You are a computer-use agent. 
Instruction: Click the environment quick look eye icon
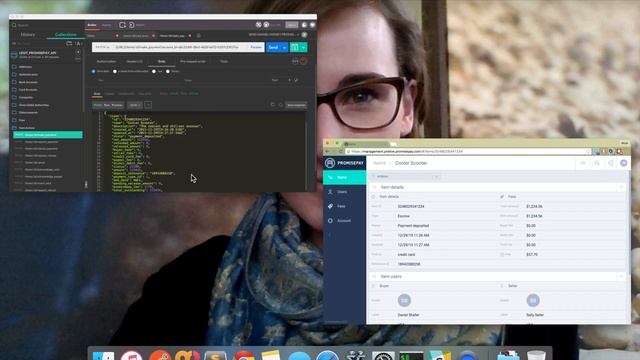[304, 35]
